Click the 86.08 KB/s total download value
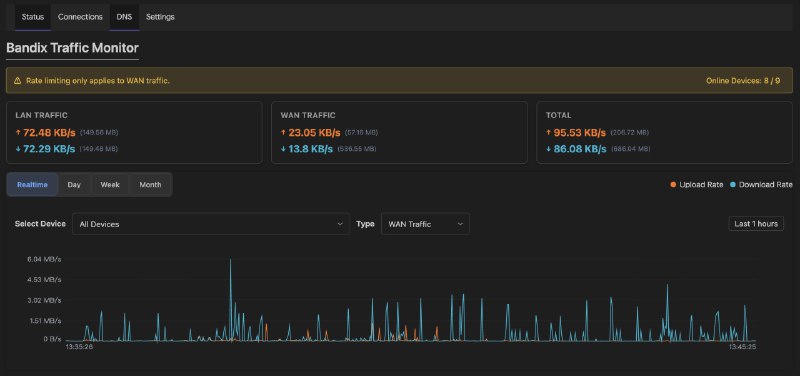 (580, 149)
